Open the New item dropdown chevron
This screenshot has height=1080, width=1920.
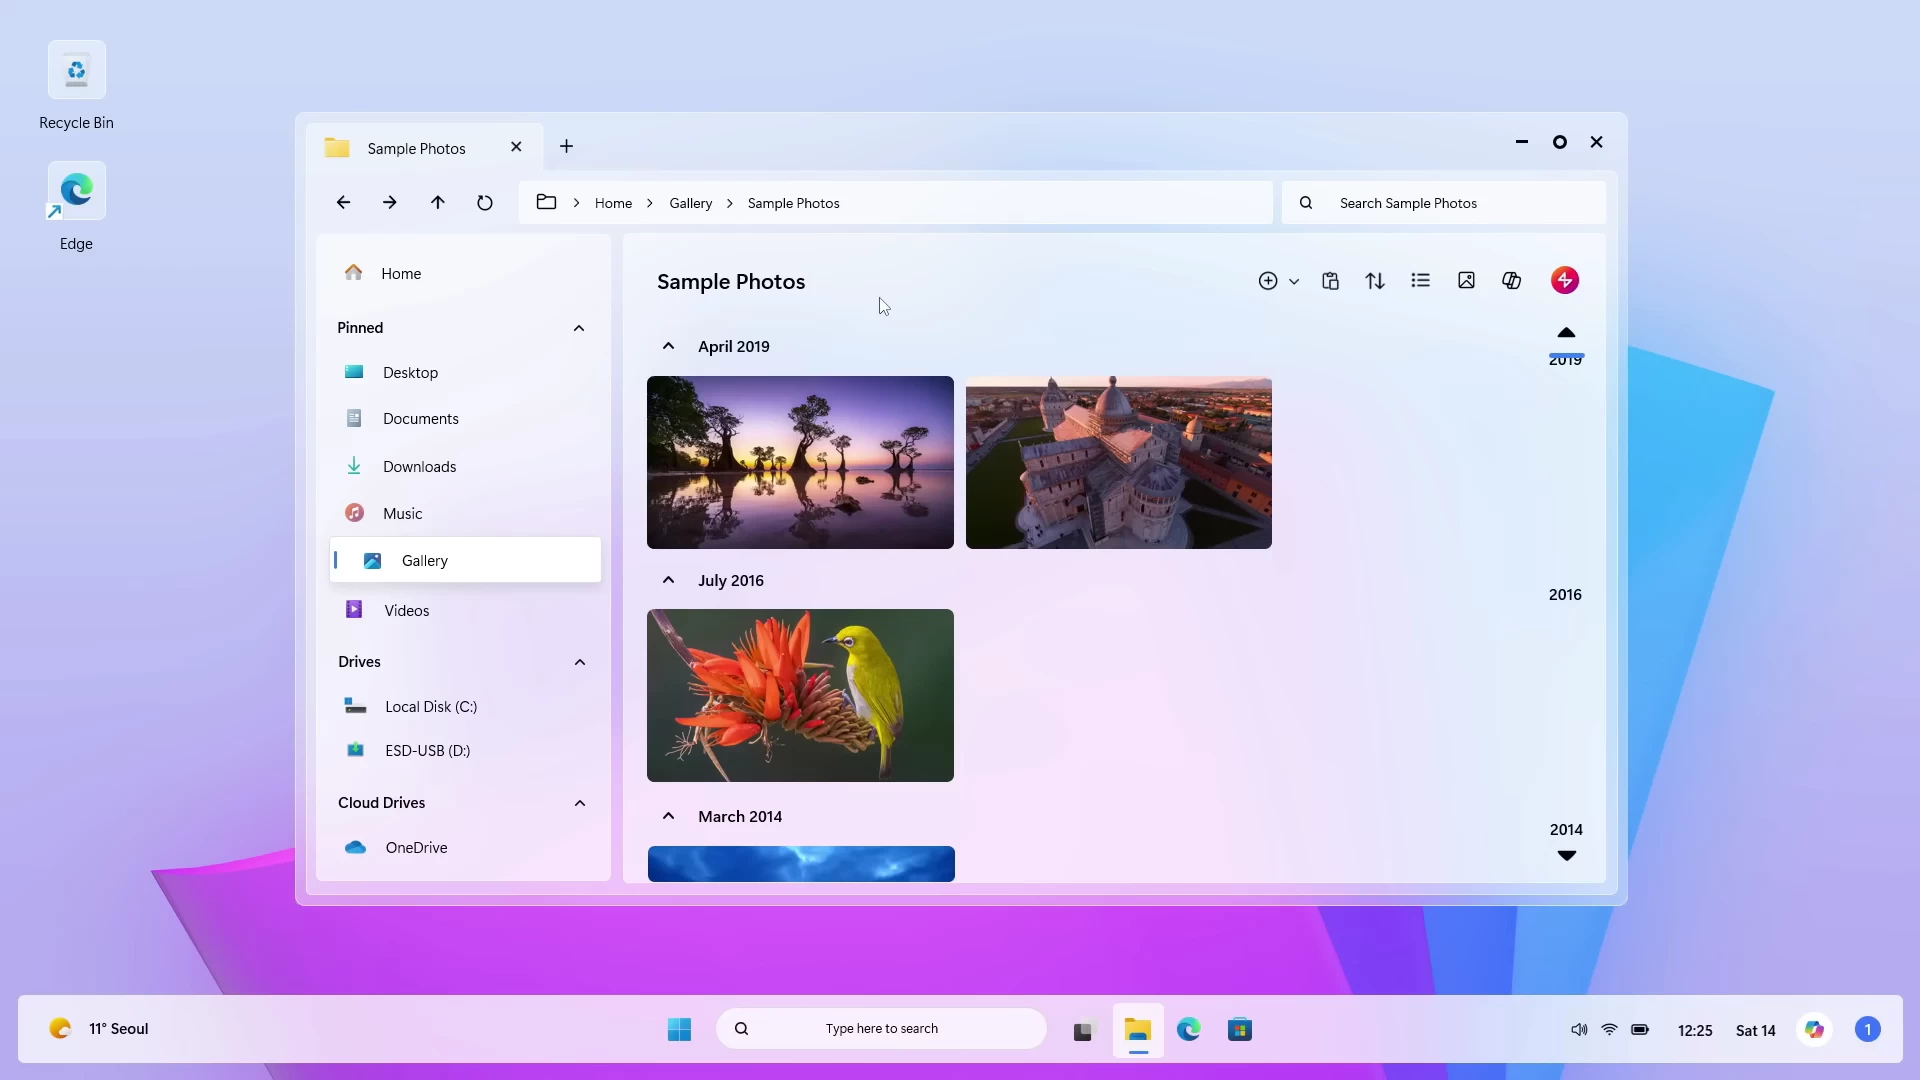pos(1296,281)
